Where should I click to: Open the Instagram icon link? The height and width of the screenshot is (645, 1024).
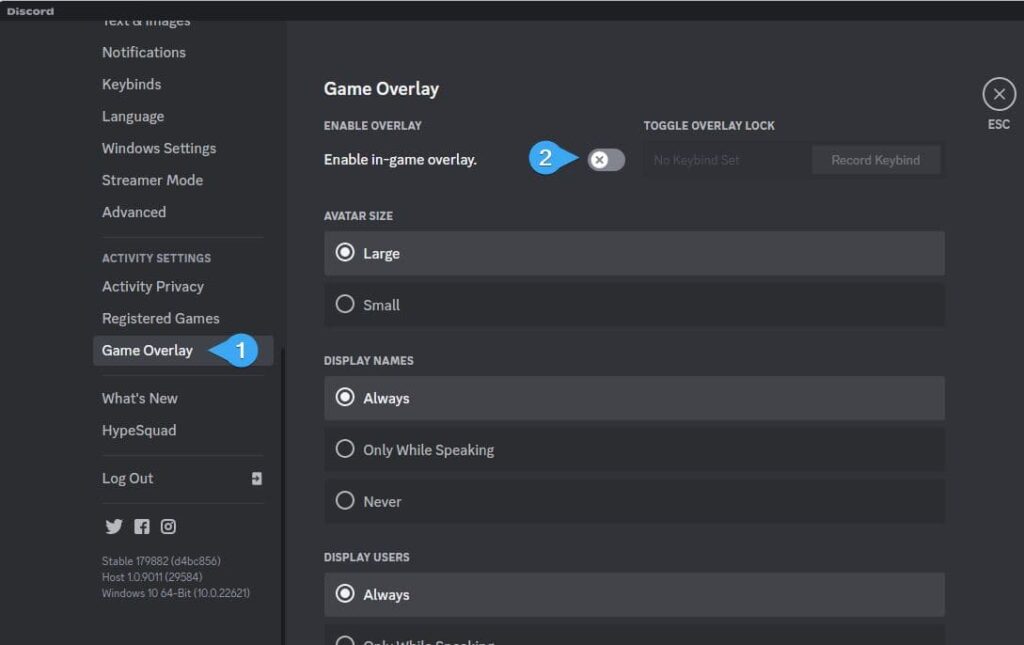(x=168, y=526)
